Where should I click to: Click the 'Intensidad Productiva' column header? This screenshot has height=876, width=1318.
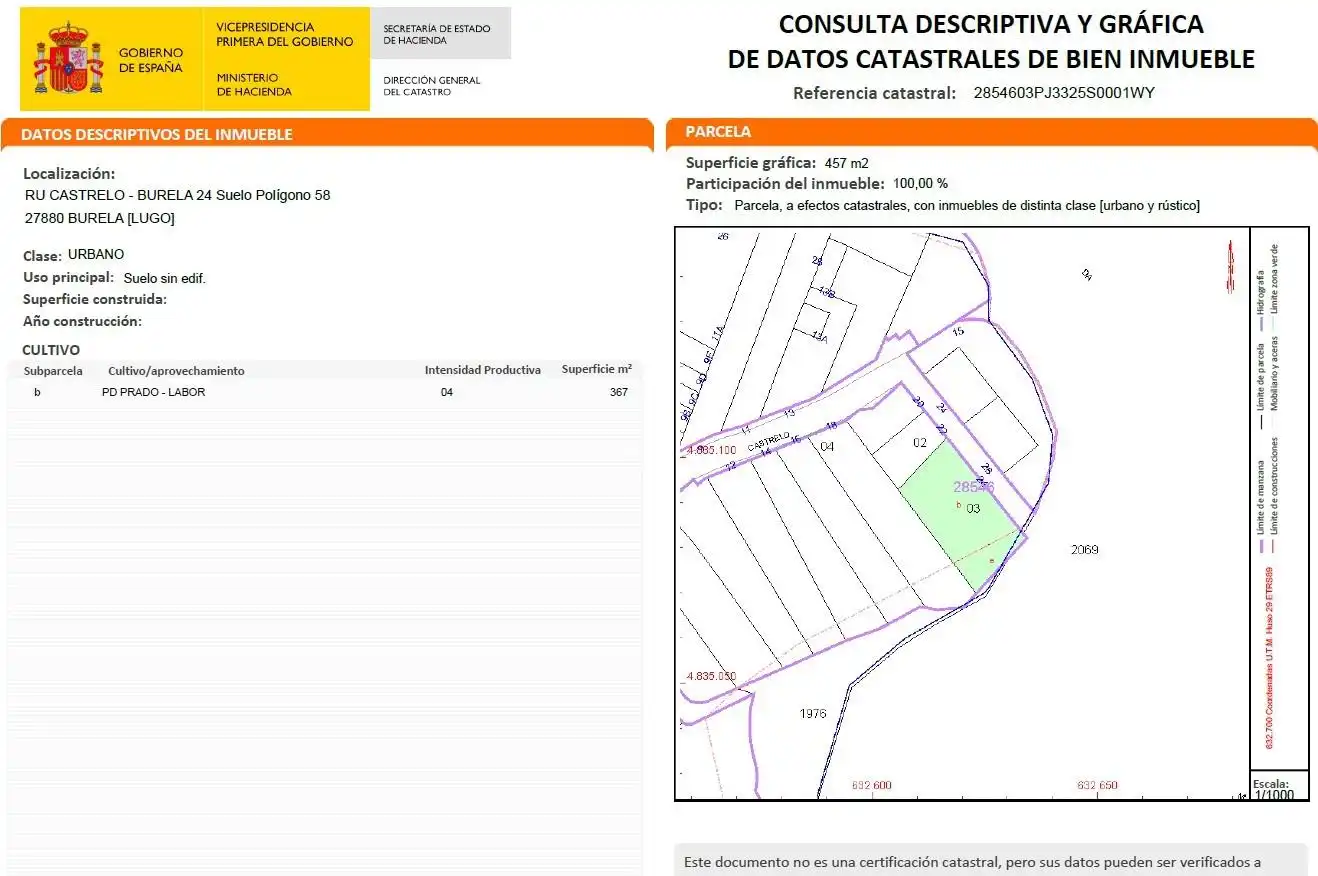483,370
